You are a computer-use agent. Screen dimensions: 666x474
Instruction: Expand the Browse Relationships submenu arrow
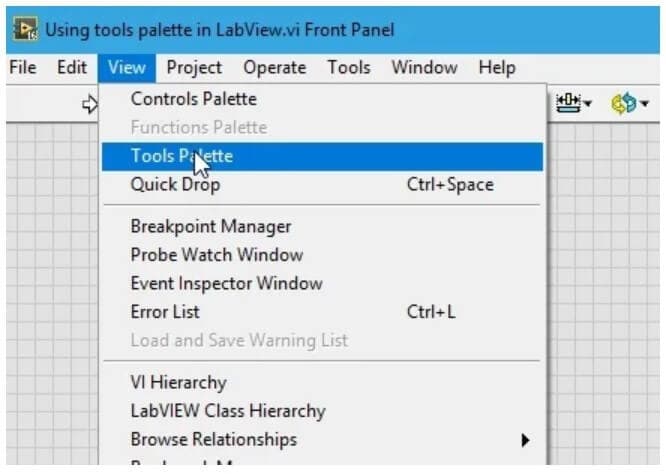click(x=525, y=439)
